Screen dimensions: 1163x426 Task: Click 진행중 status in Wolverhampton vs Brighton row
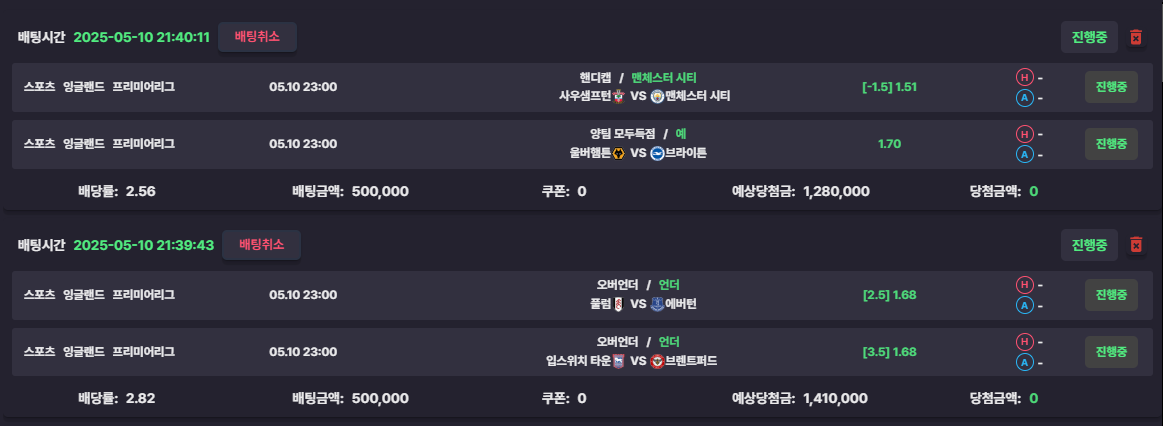1111,144
